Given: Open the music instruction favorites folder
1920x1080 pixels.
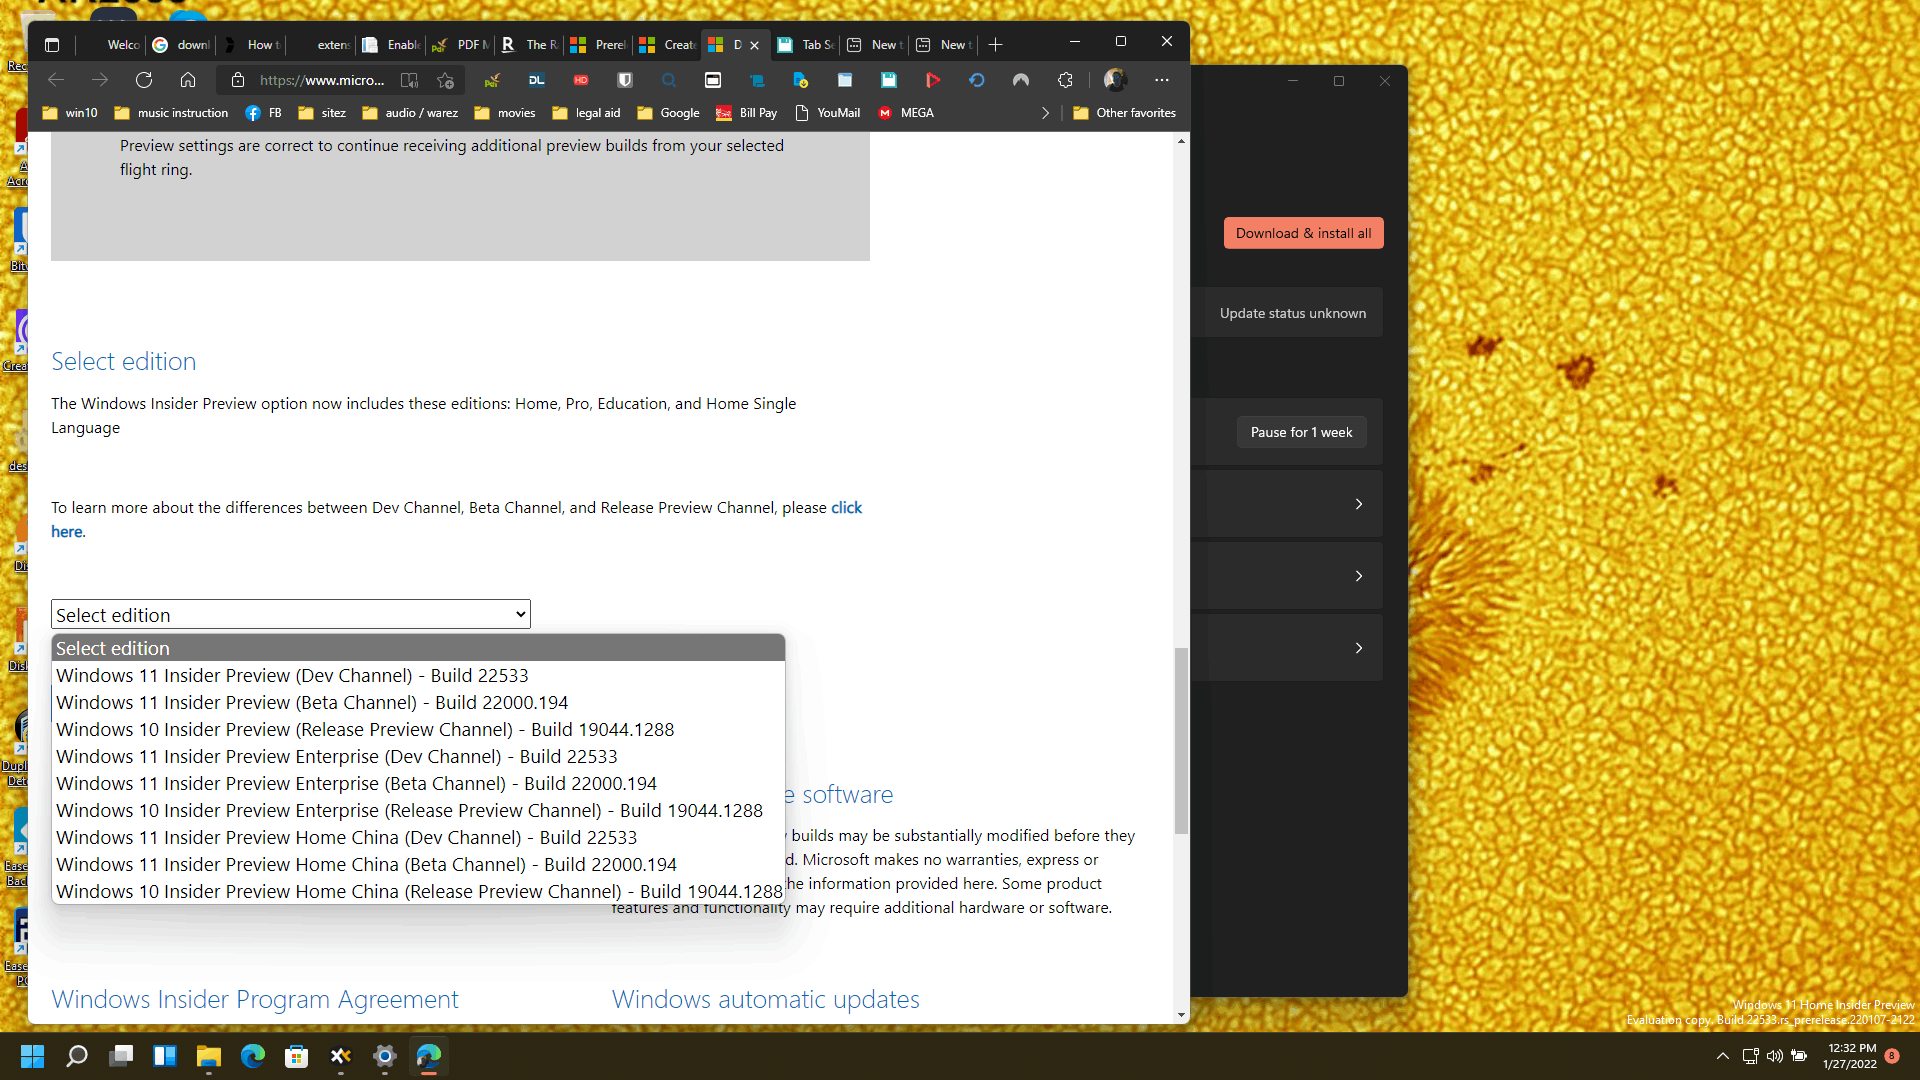Looking at the screenshot, I should point(171,113).
